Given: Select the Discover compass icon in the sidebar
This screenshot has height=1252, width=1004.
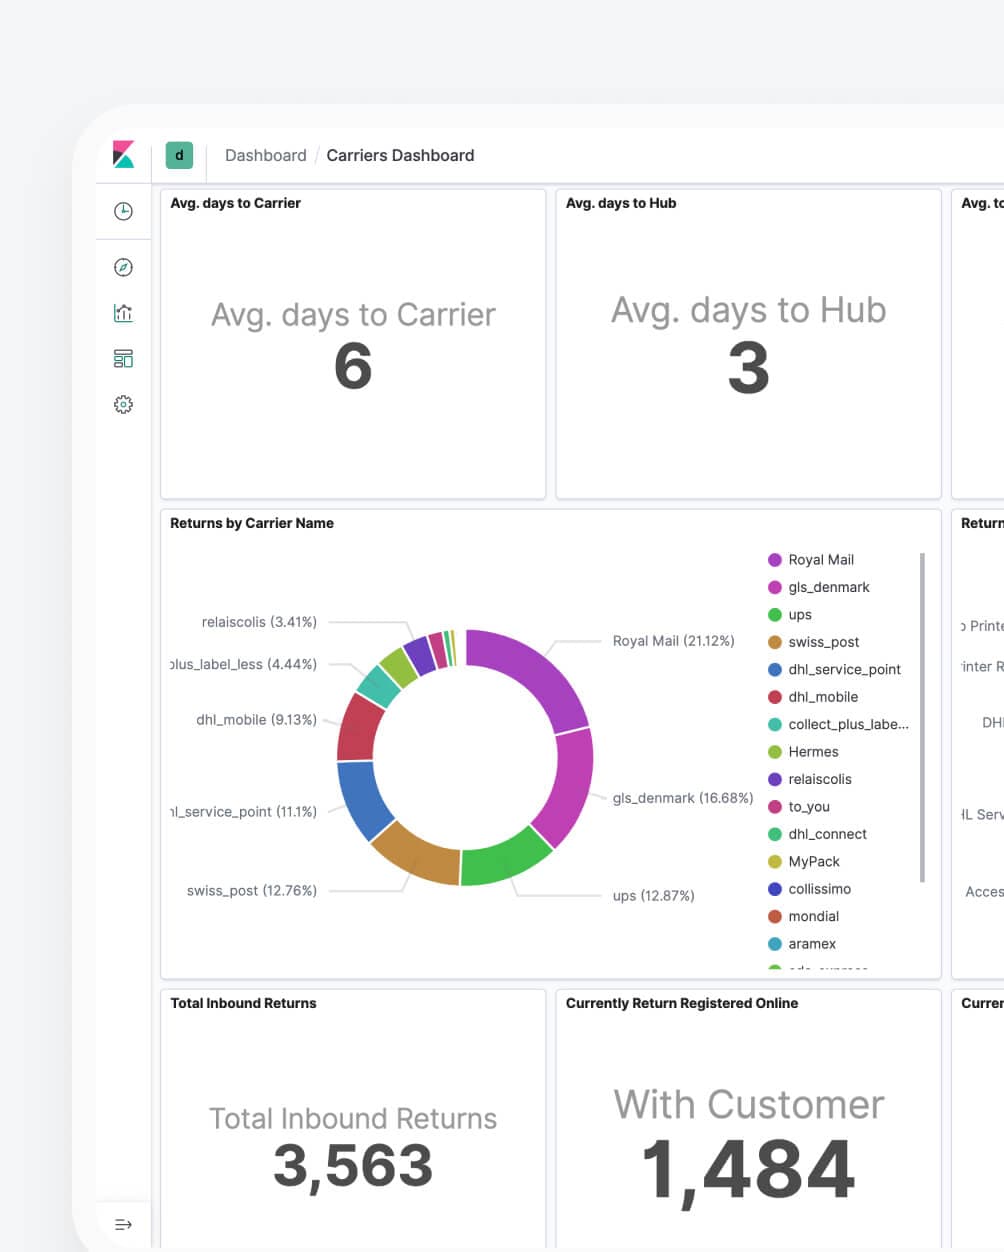Looking at the screenshot, I should [123, 267].
